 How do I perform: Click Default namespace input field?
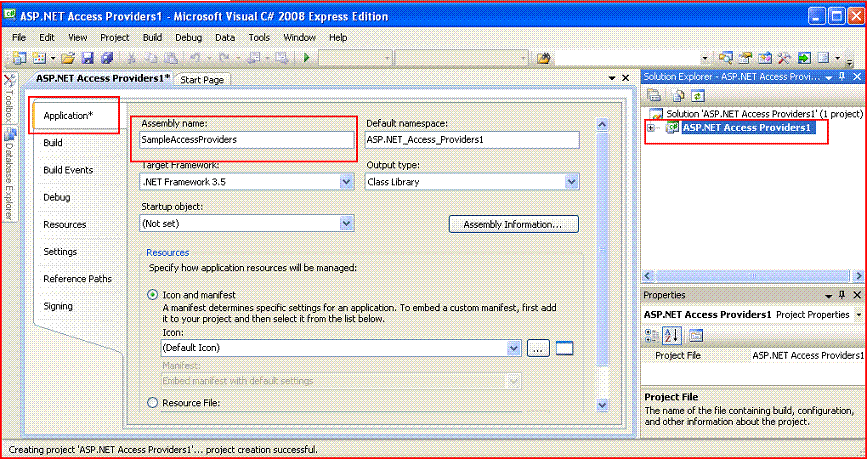click(x=472, y=140)
